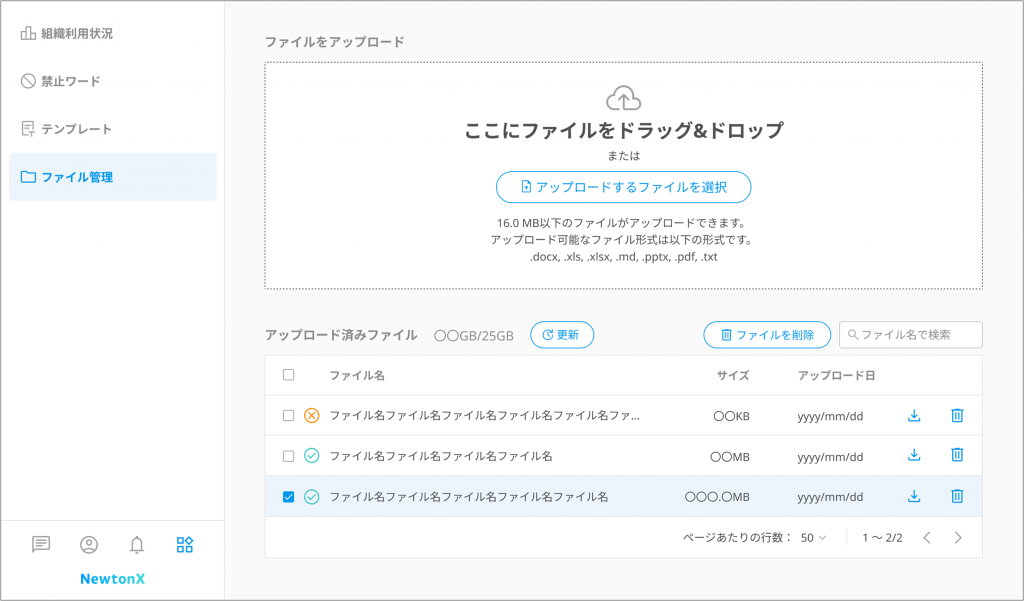The width and height of the screenshot is (1024, 601).
Task: Go to previous page using left chevron
Action: [x=926, y=537]
